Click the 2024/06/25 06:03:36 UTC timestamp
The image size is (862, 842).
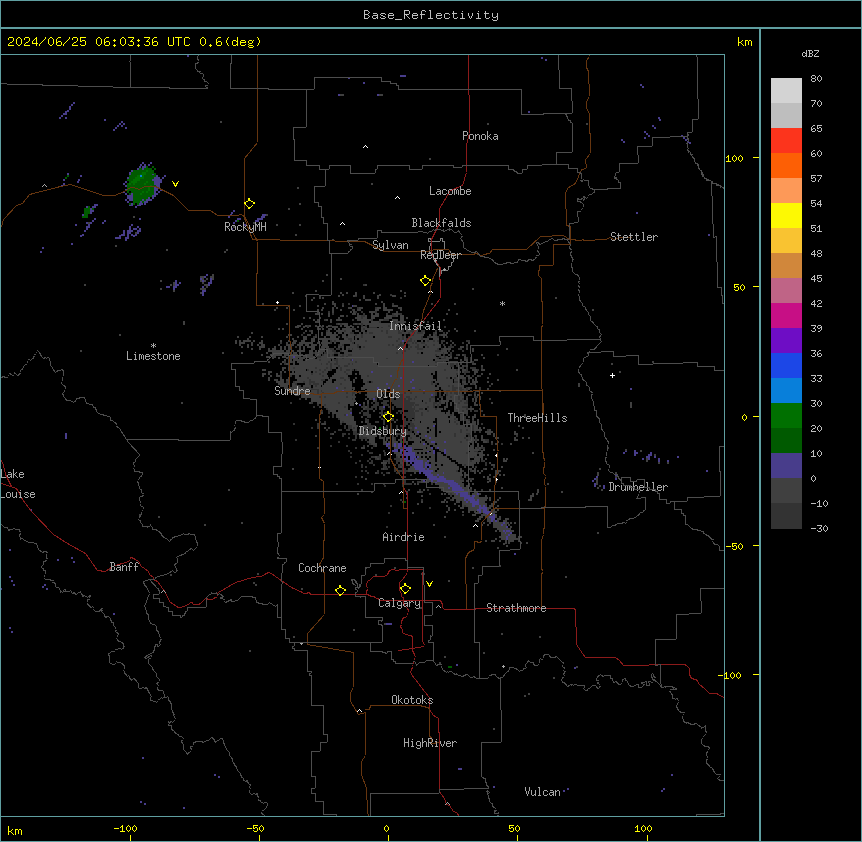(99, 42)
